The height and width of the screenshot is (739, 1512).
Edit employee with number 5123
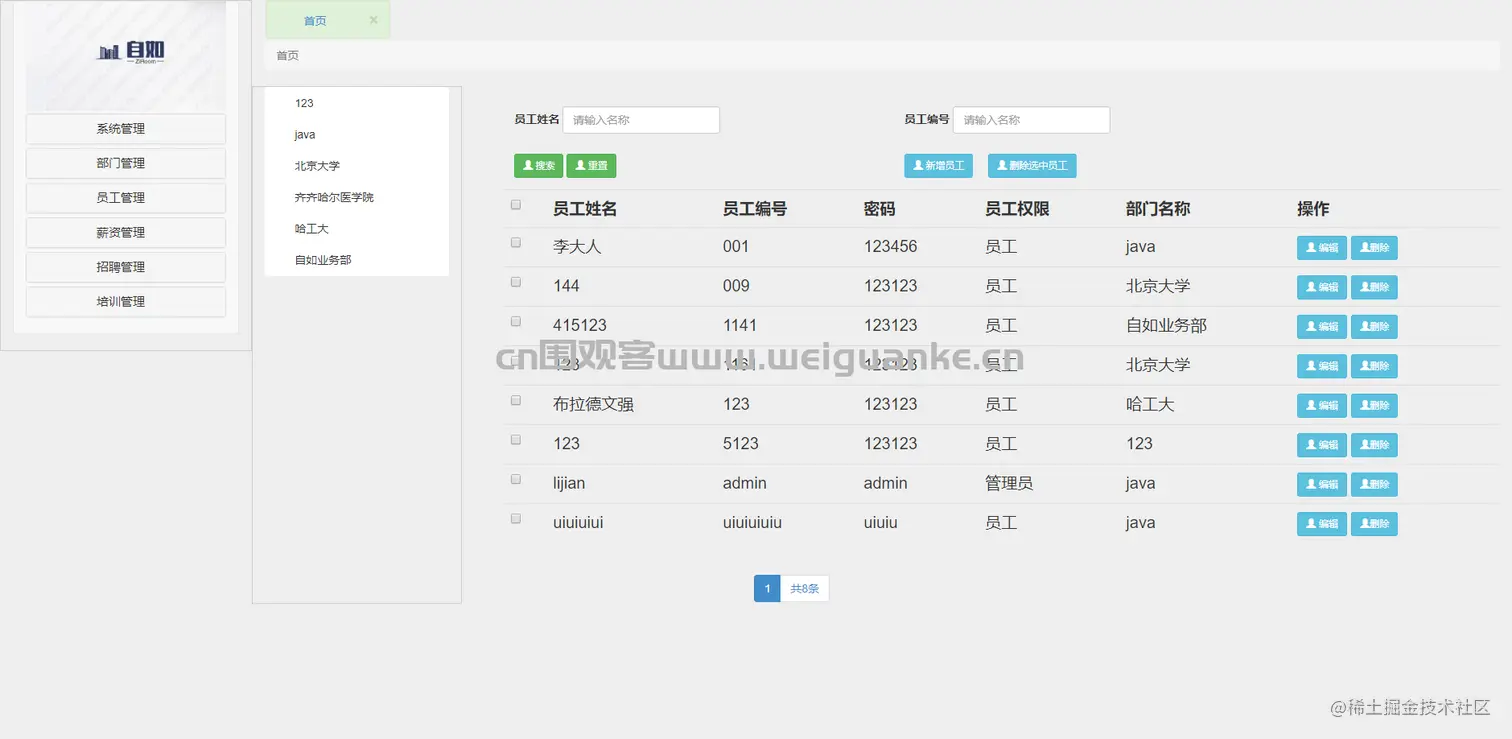tap(1321, 445)
